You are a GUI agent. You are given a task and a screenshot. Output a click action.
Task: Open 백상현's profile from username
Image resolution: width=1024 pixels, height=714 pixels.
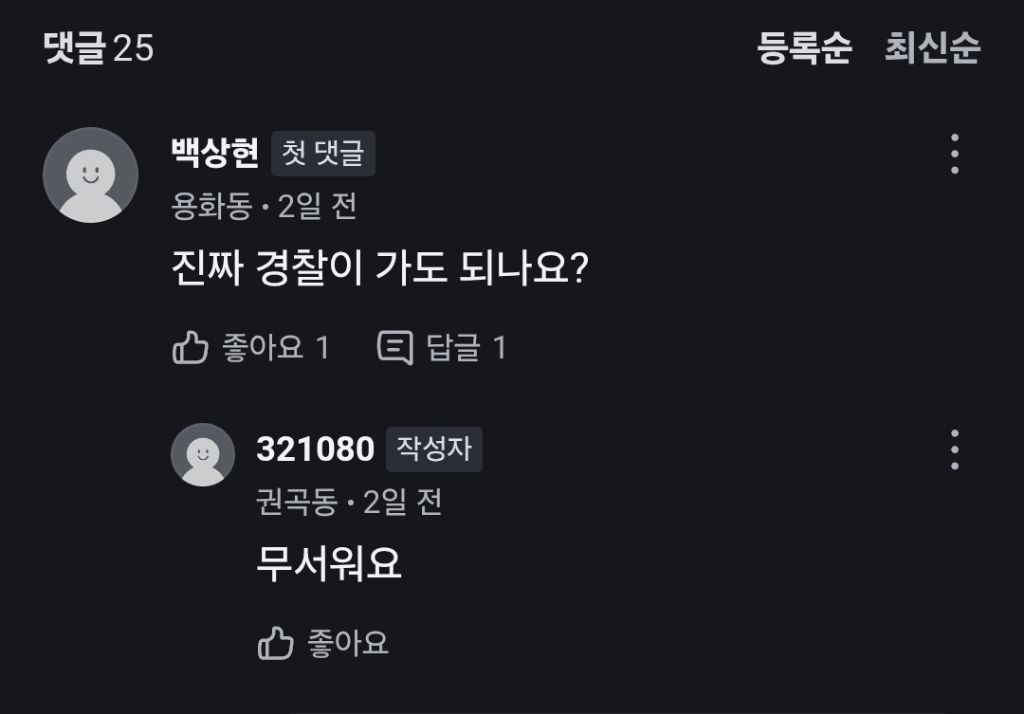coord(215,154)
